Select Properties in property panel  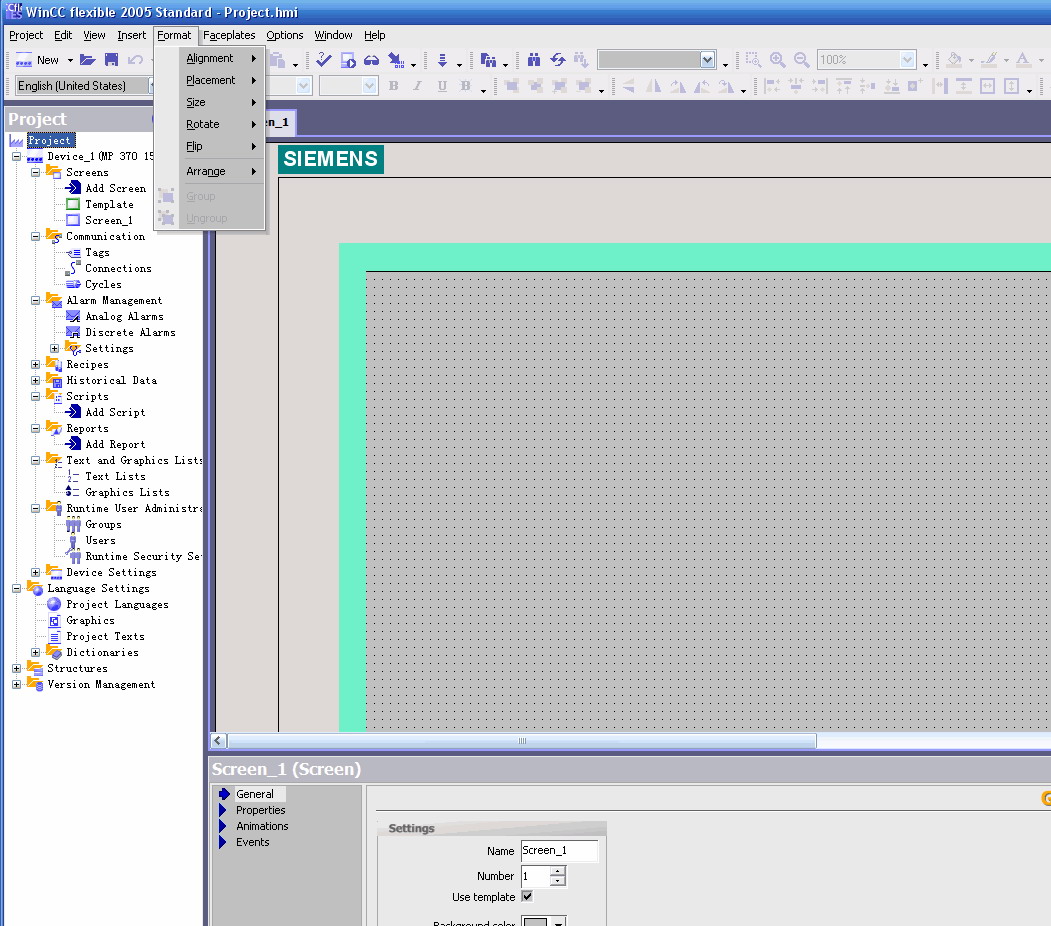click(261, 810)
